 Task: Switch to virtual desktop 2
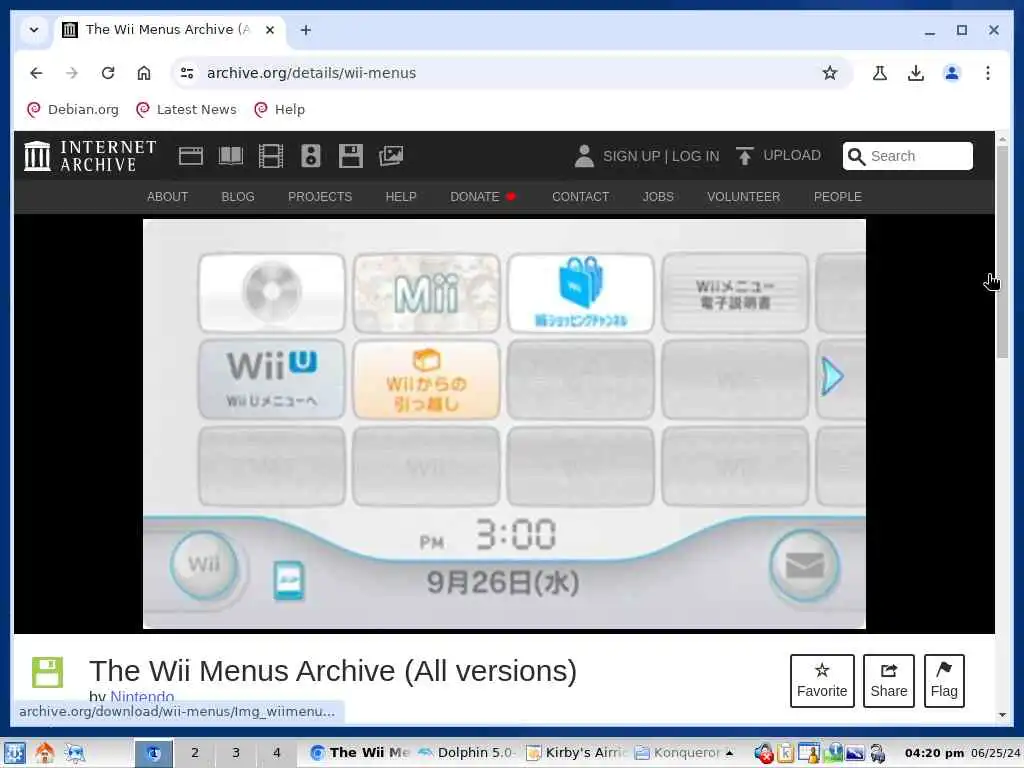coord(195,753)
